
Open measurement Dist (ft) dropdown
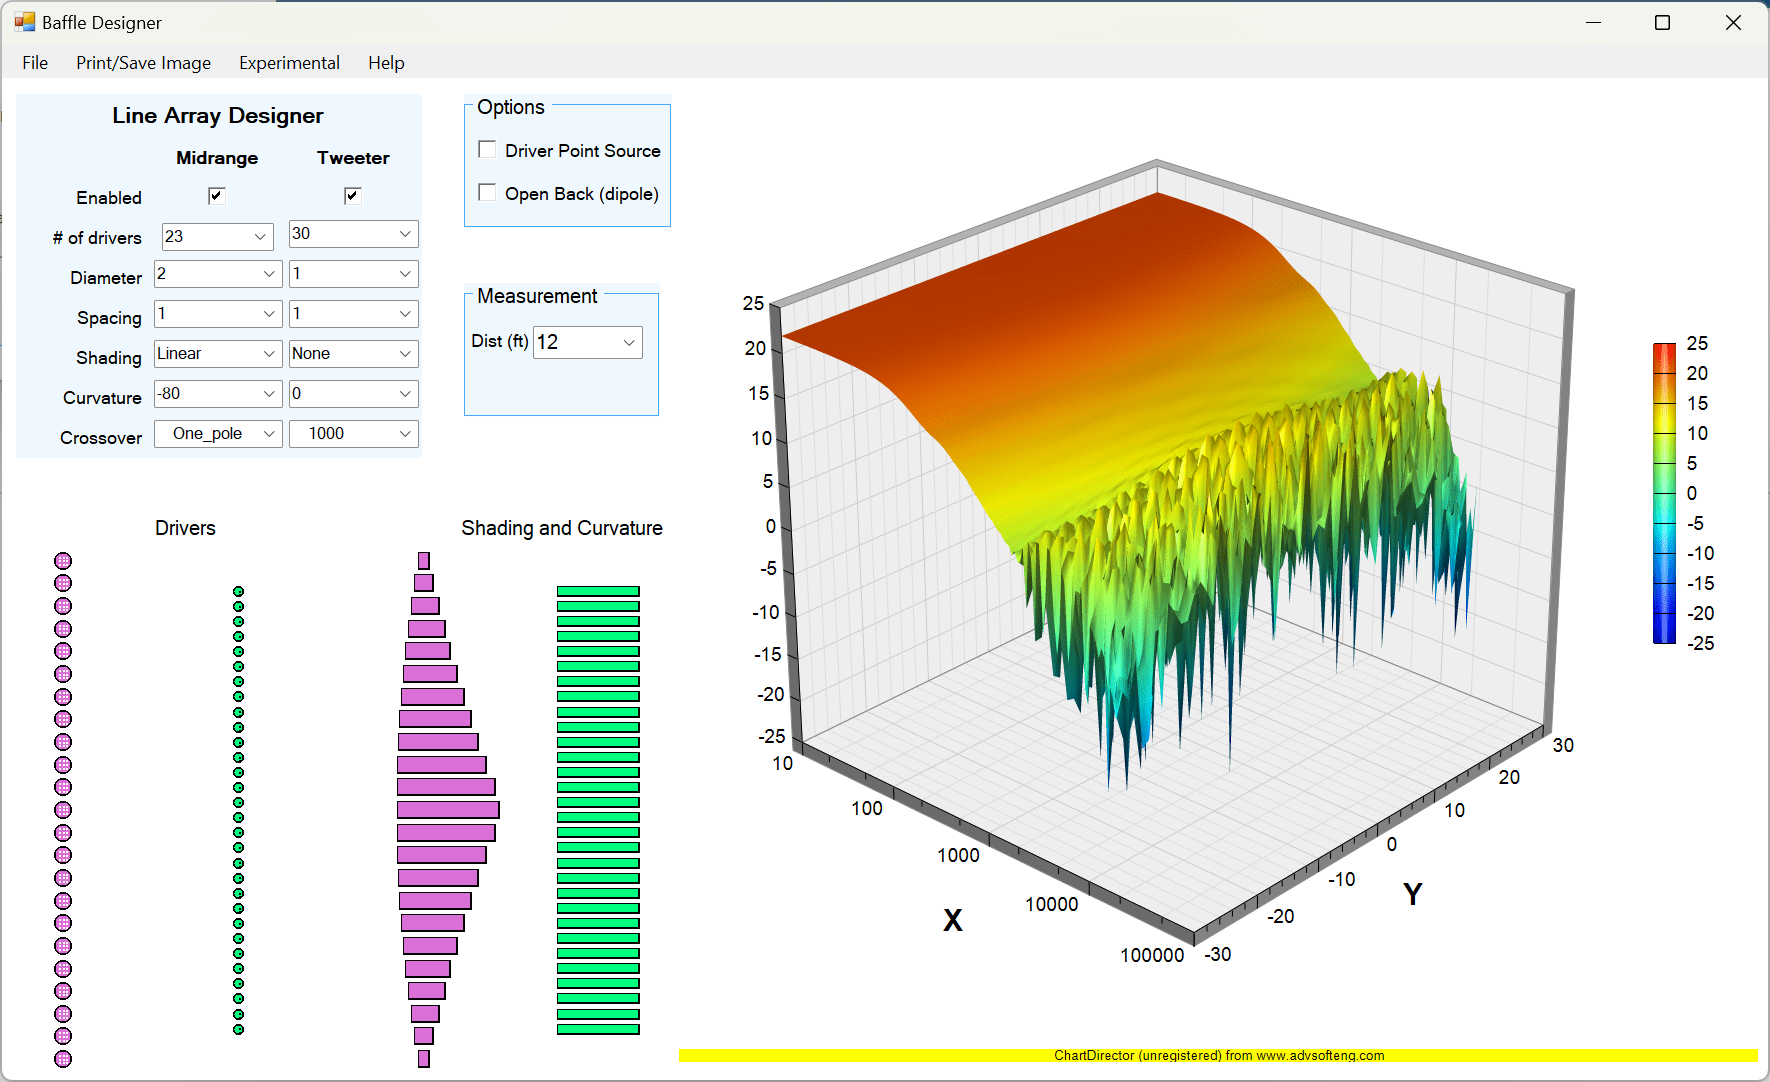click(587, 342)
